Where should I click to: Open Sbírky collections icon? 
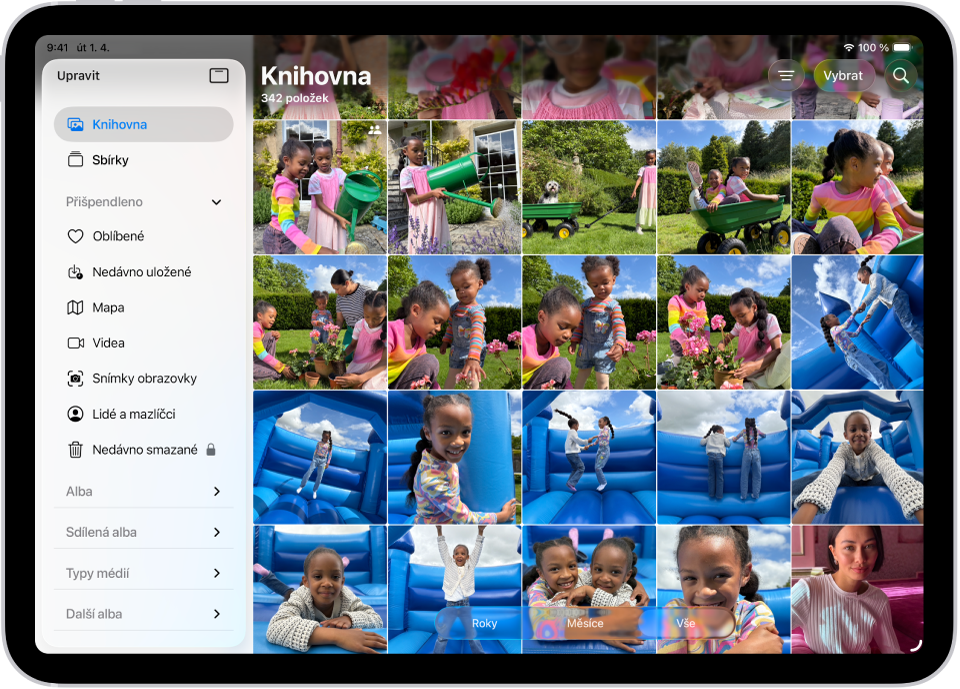pyautogui.click(x=75, y=160)
